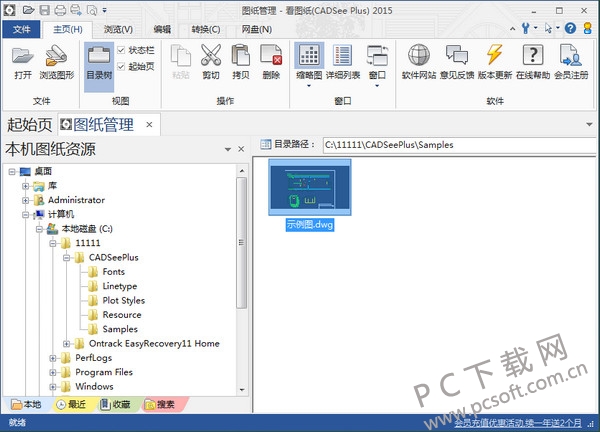Open 会员充值优惠活动 status bar link

[x=518, y=423]
